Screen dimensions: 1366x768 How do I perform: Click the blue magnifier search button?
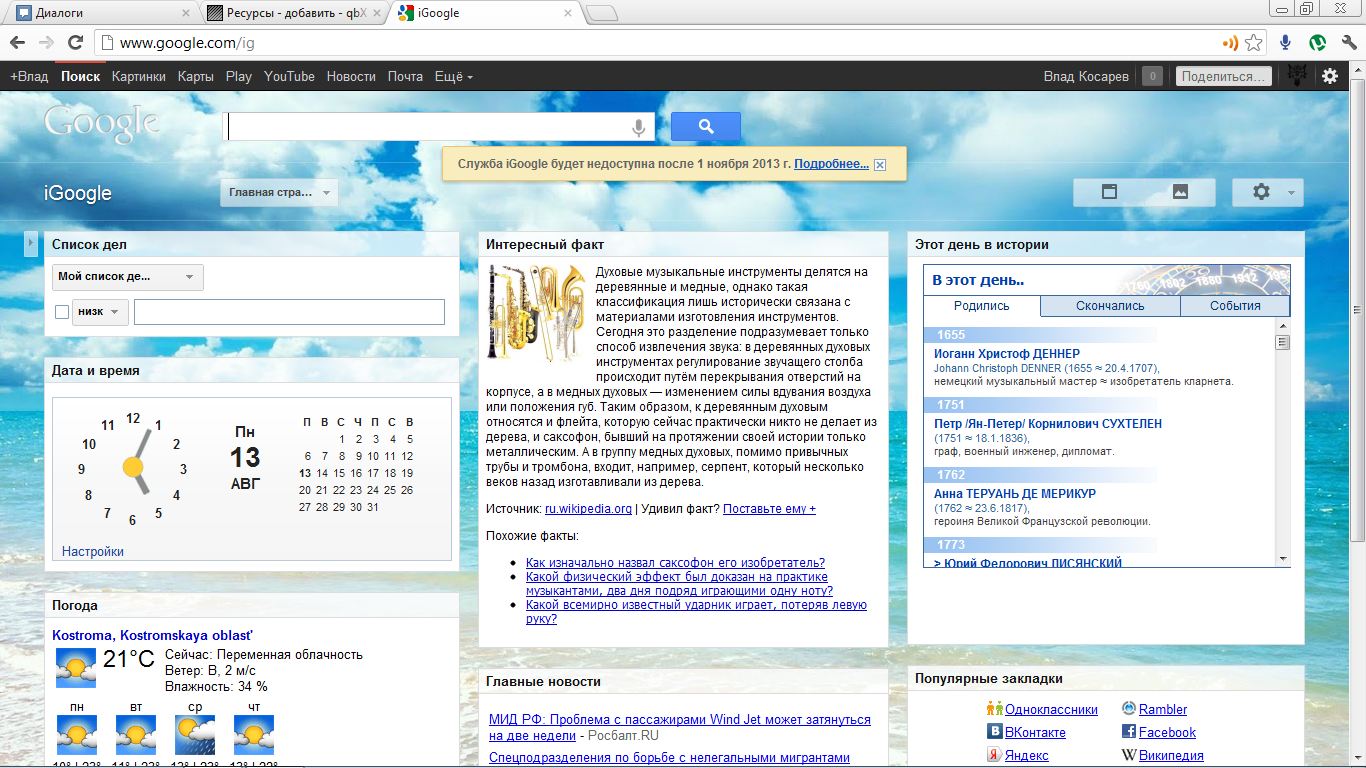pyautogui.click(x=706, y=126)
